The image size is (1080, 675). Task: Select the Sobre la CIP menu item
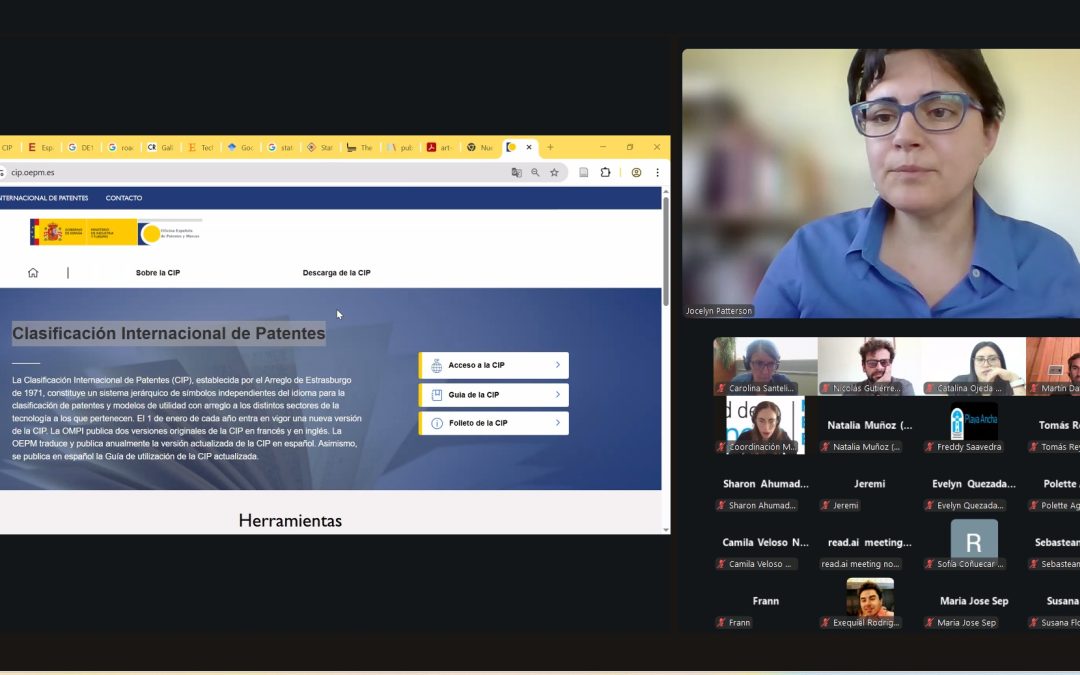pyautogui.click(x=158, y=271)
